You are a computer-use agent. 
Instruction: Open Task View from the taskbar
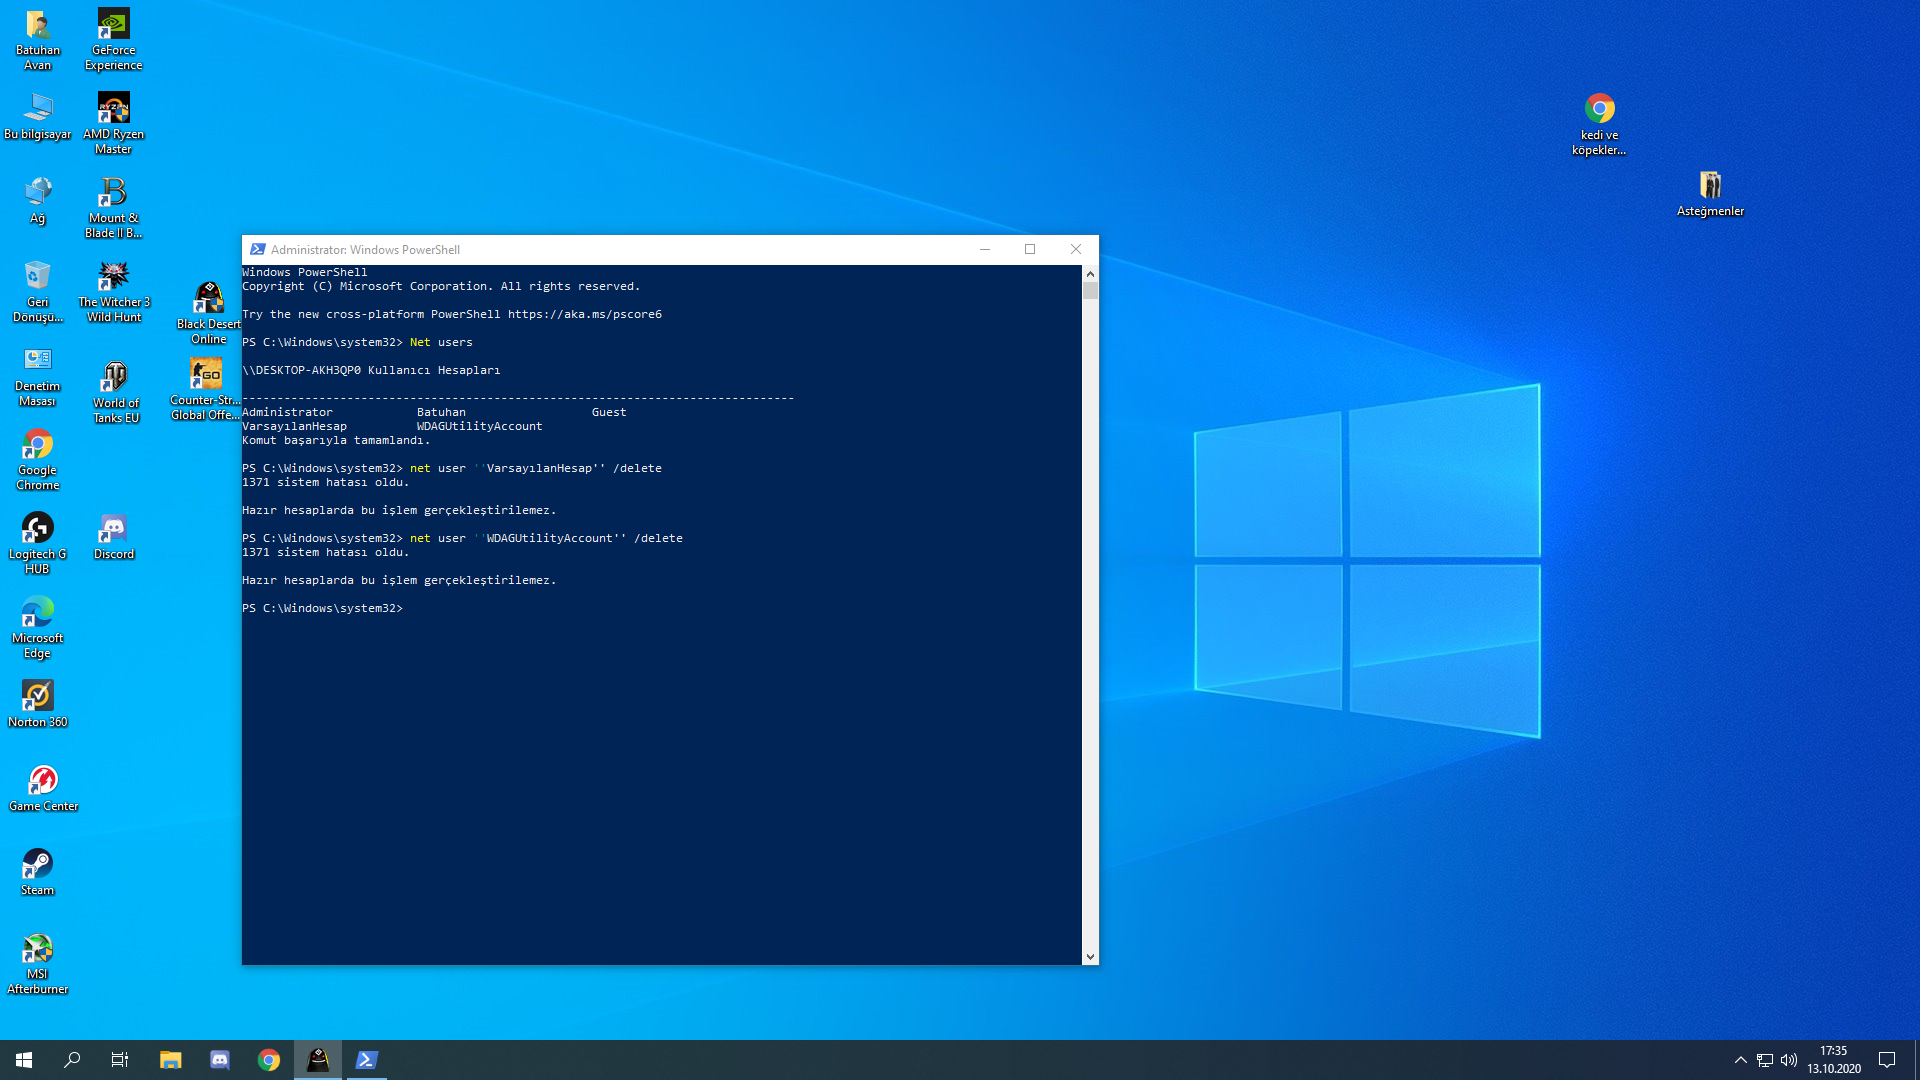120,1060
